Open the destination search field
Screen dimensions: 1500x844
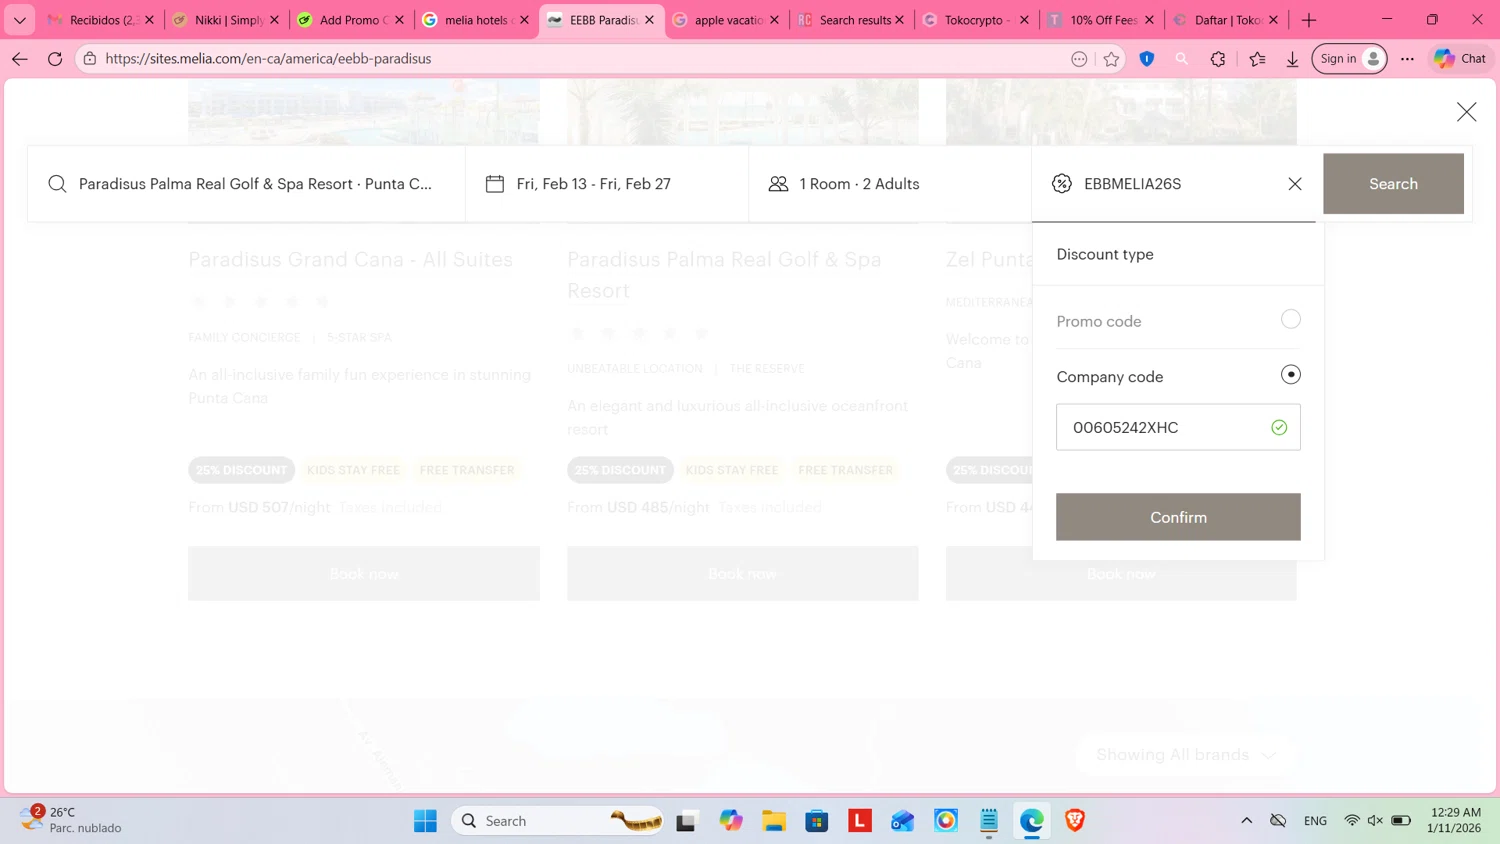(x=246, y=184)
